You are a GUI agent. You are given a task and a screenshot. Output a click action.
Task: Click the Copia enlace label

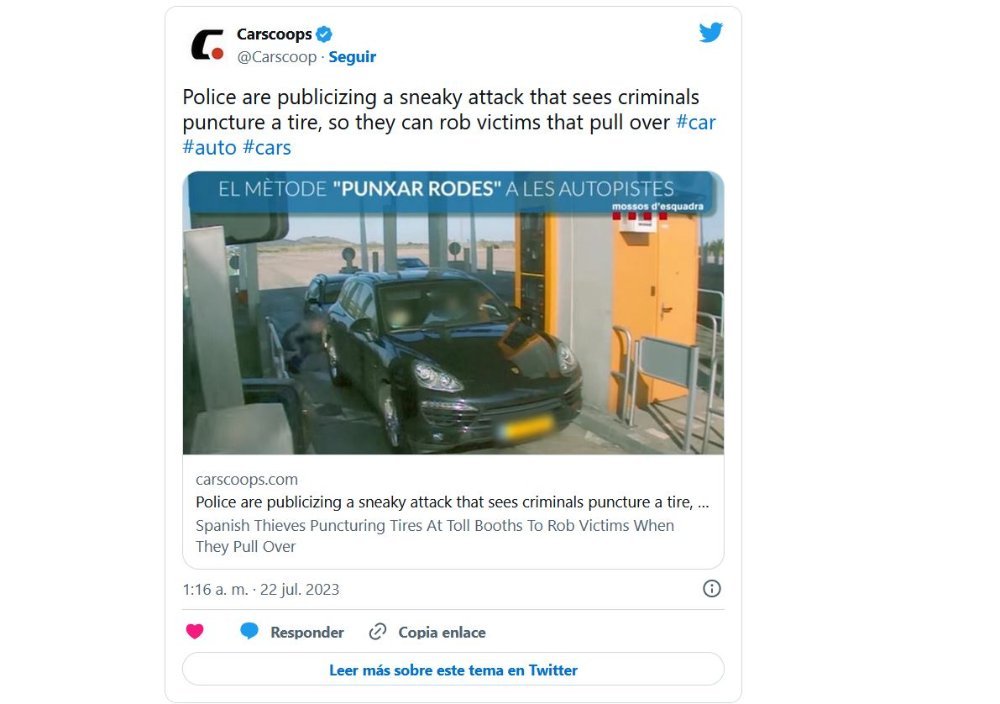442,632
